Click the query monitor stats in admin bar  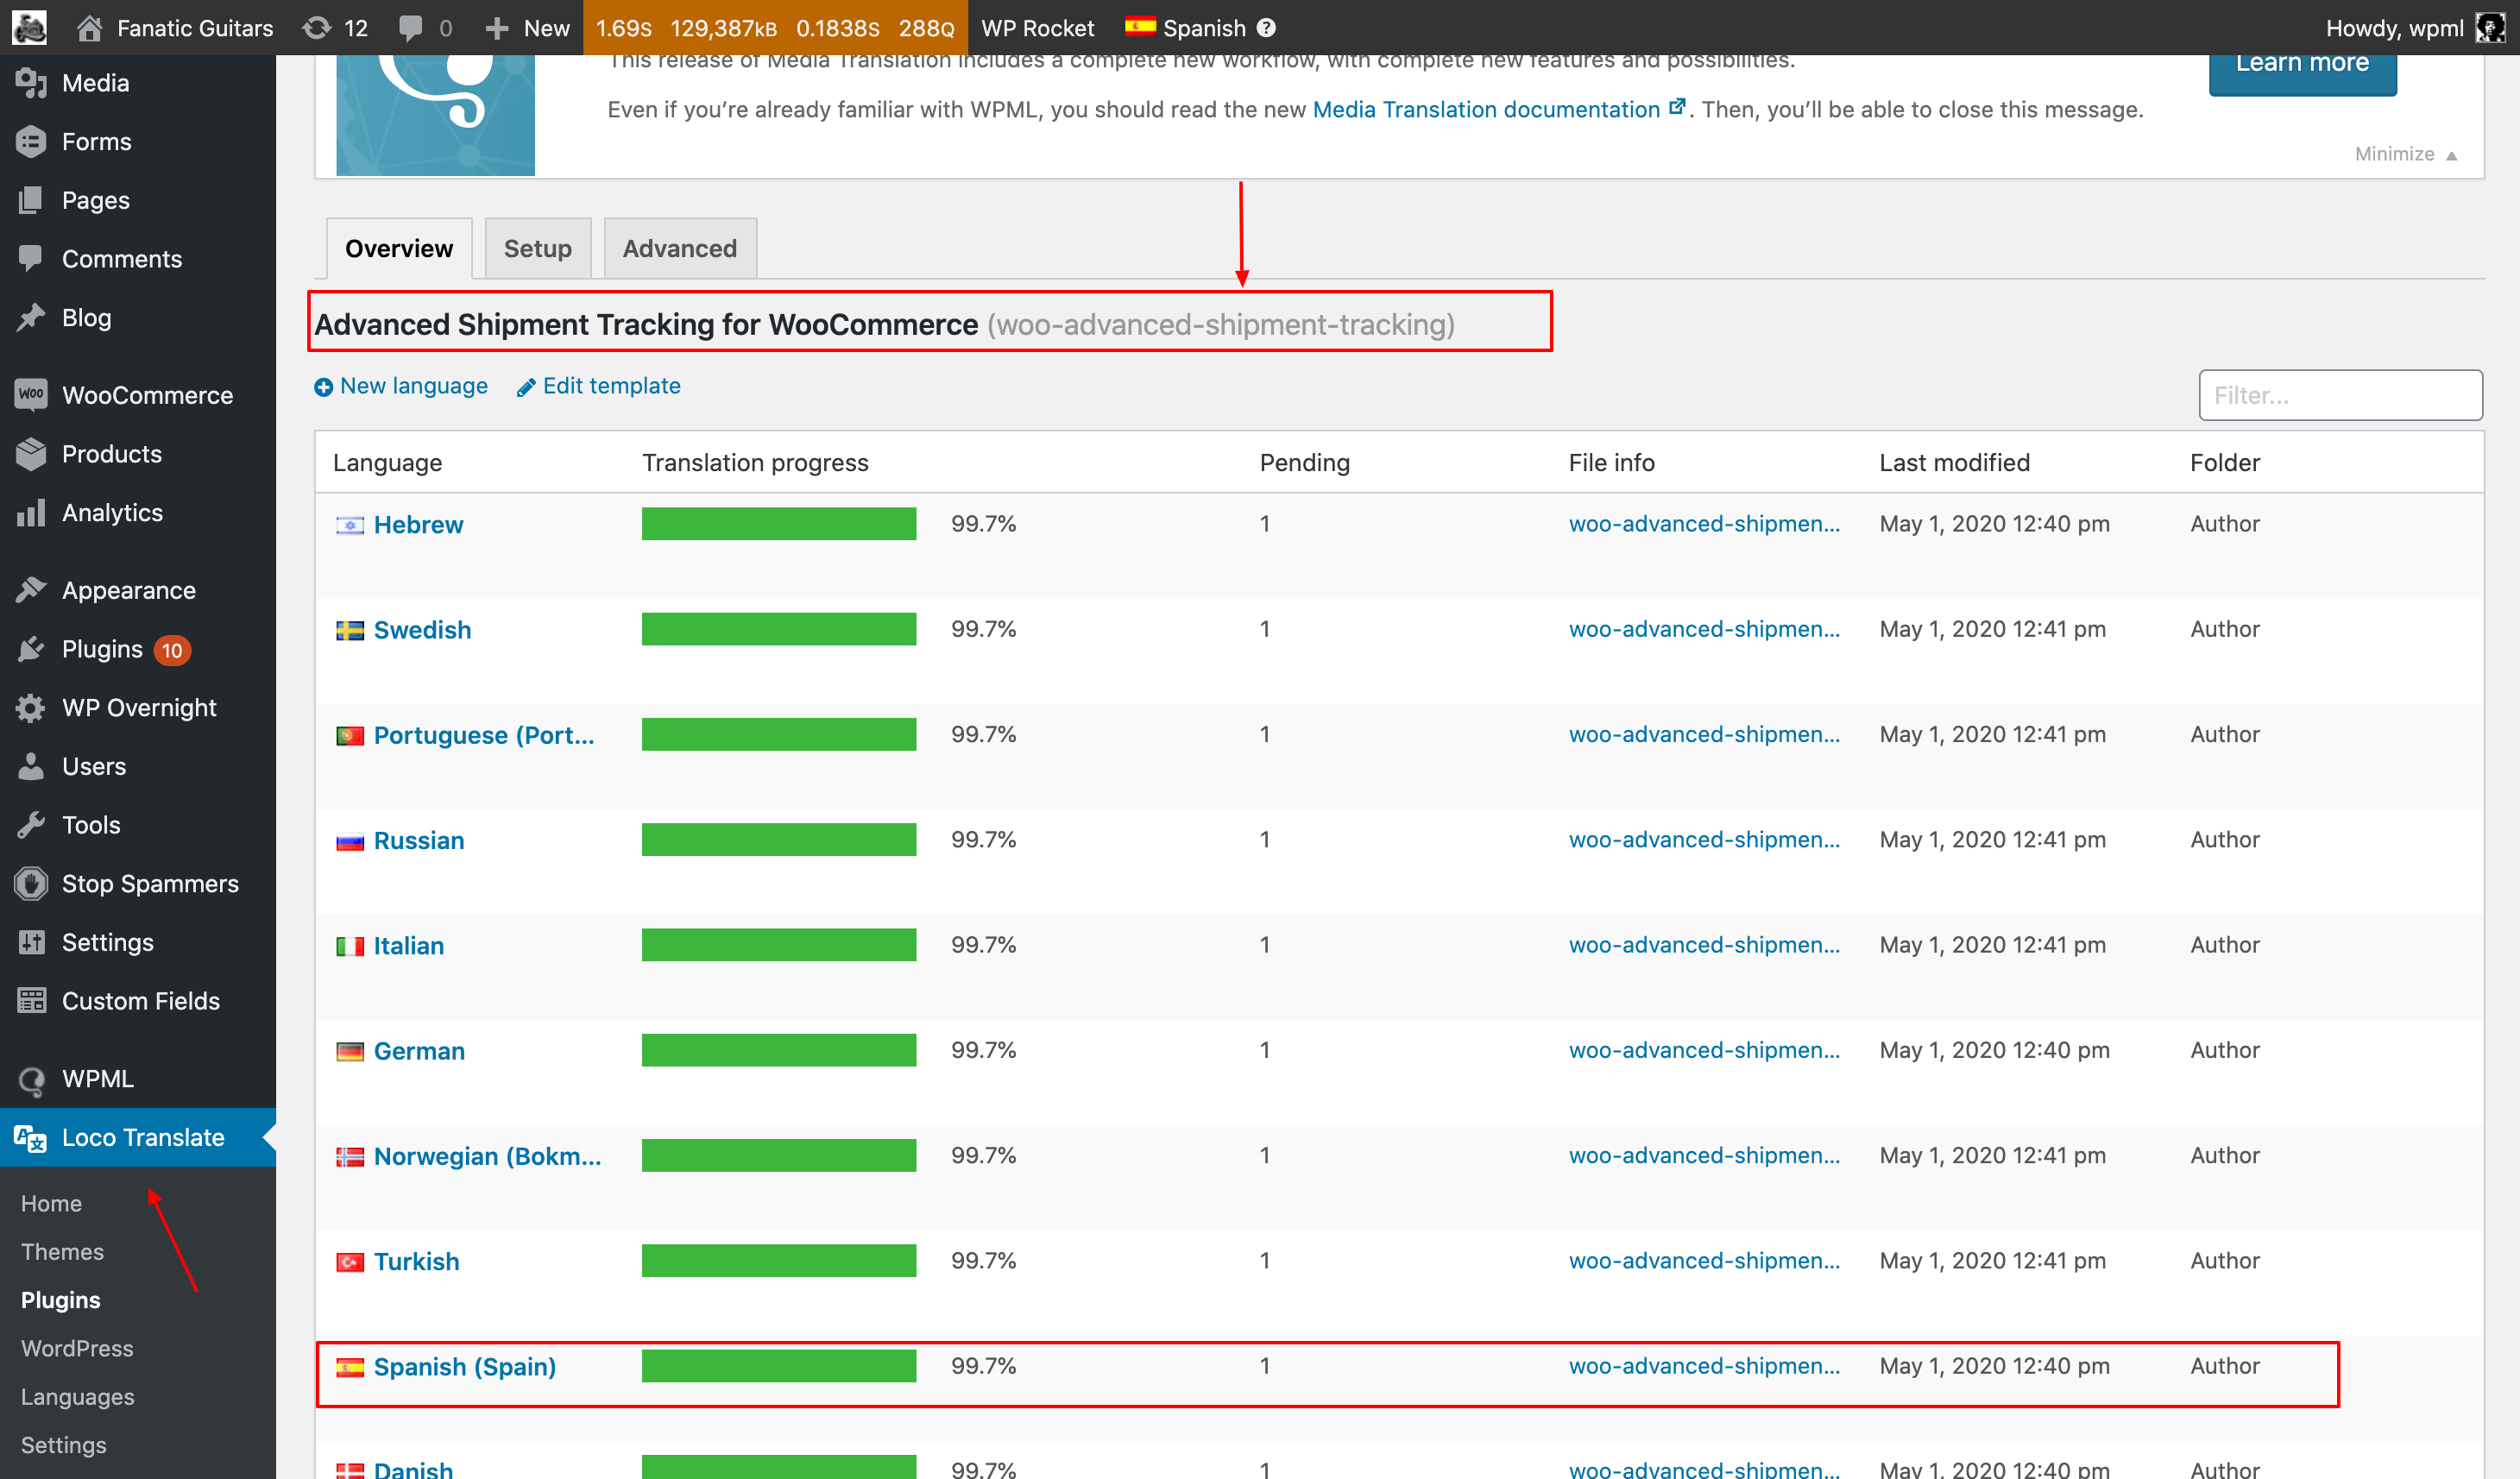775,28
